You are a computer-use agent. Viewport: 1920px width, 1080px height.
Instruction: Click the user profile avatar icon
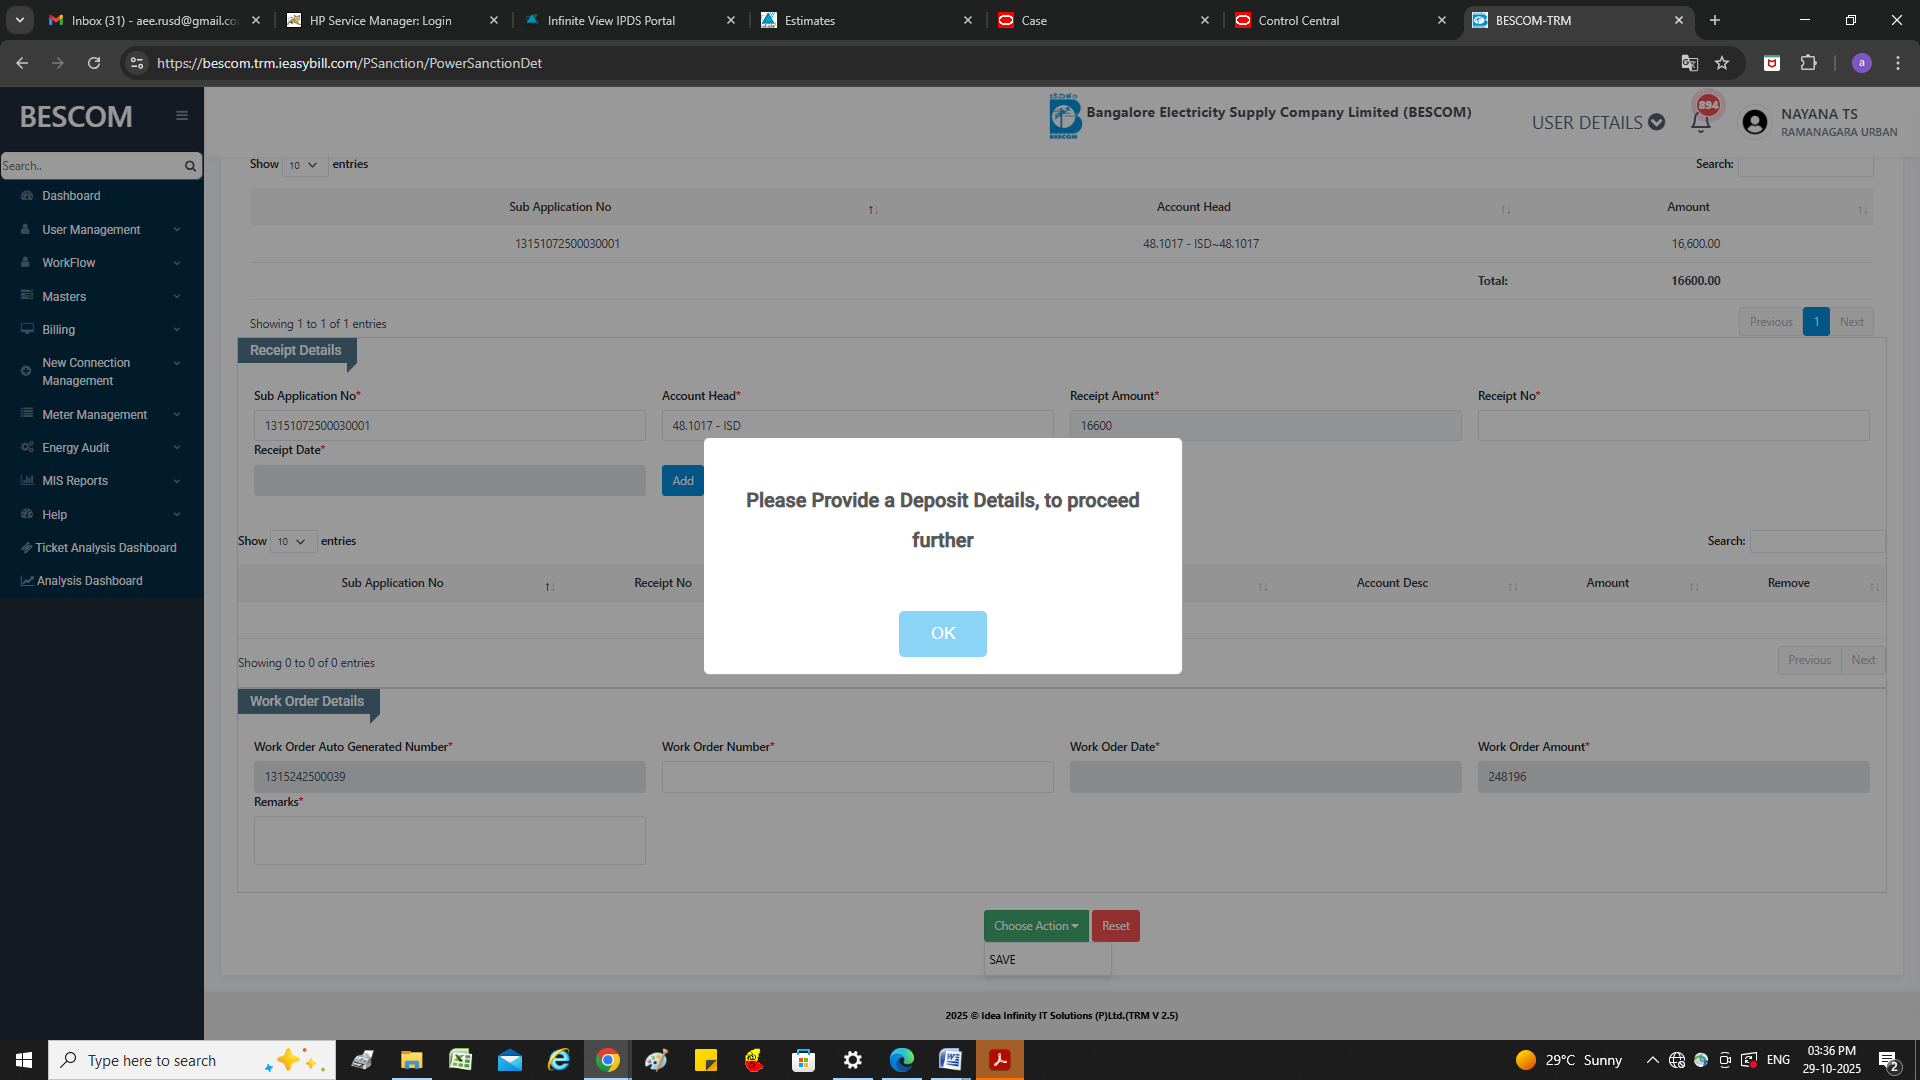click(x=1754, y=122)
